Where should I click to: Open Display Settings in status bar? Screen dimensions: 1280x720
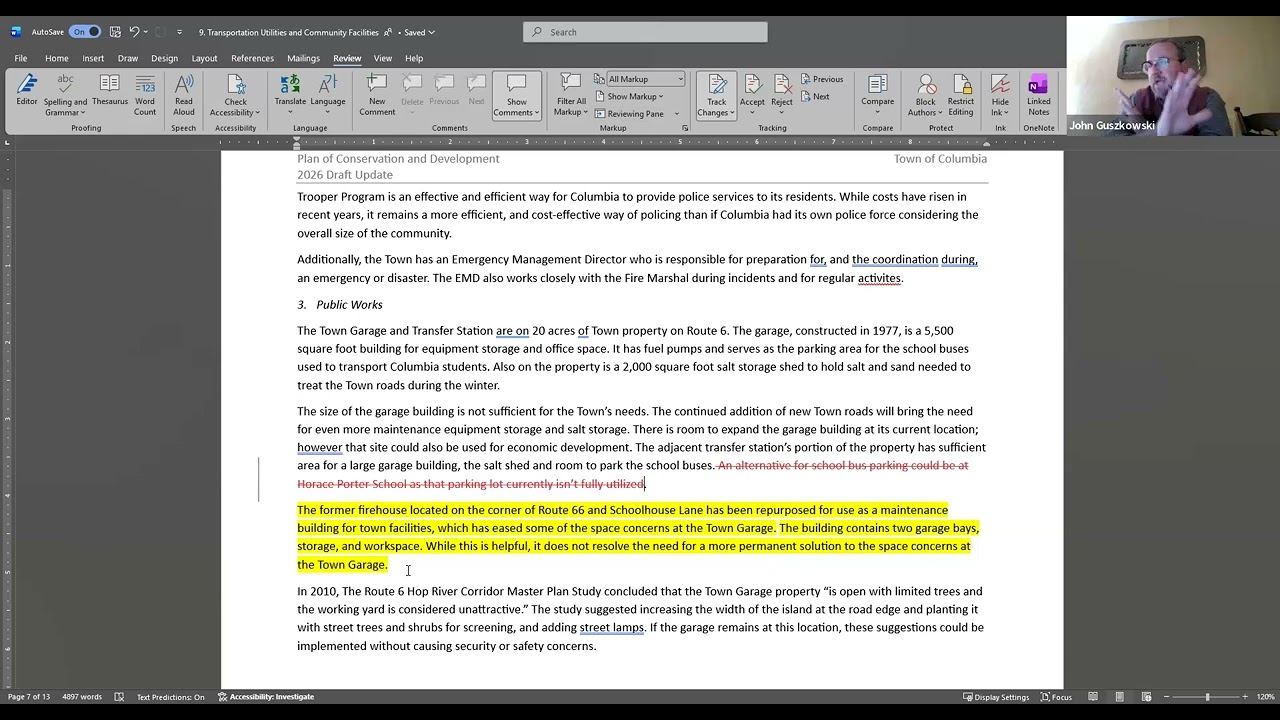pyautogui.click(x=996, y=697)
